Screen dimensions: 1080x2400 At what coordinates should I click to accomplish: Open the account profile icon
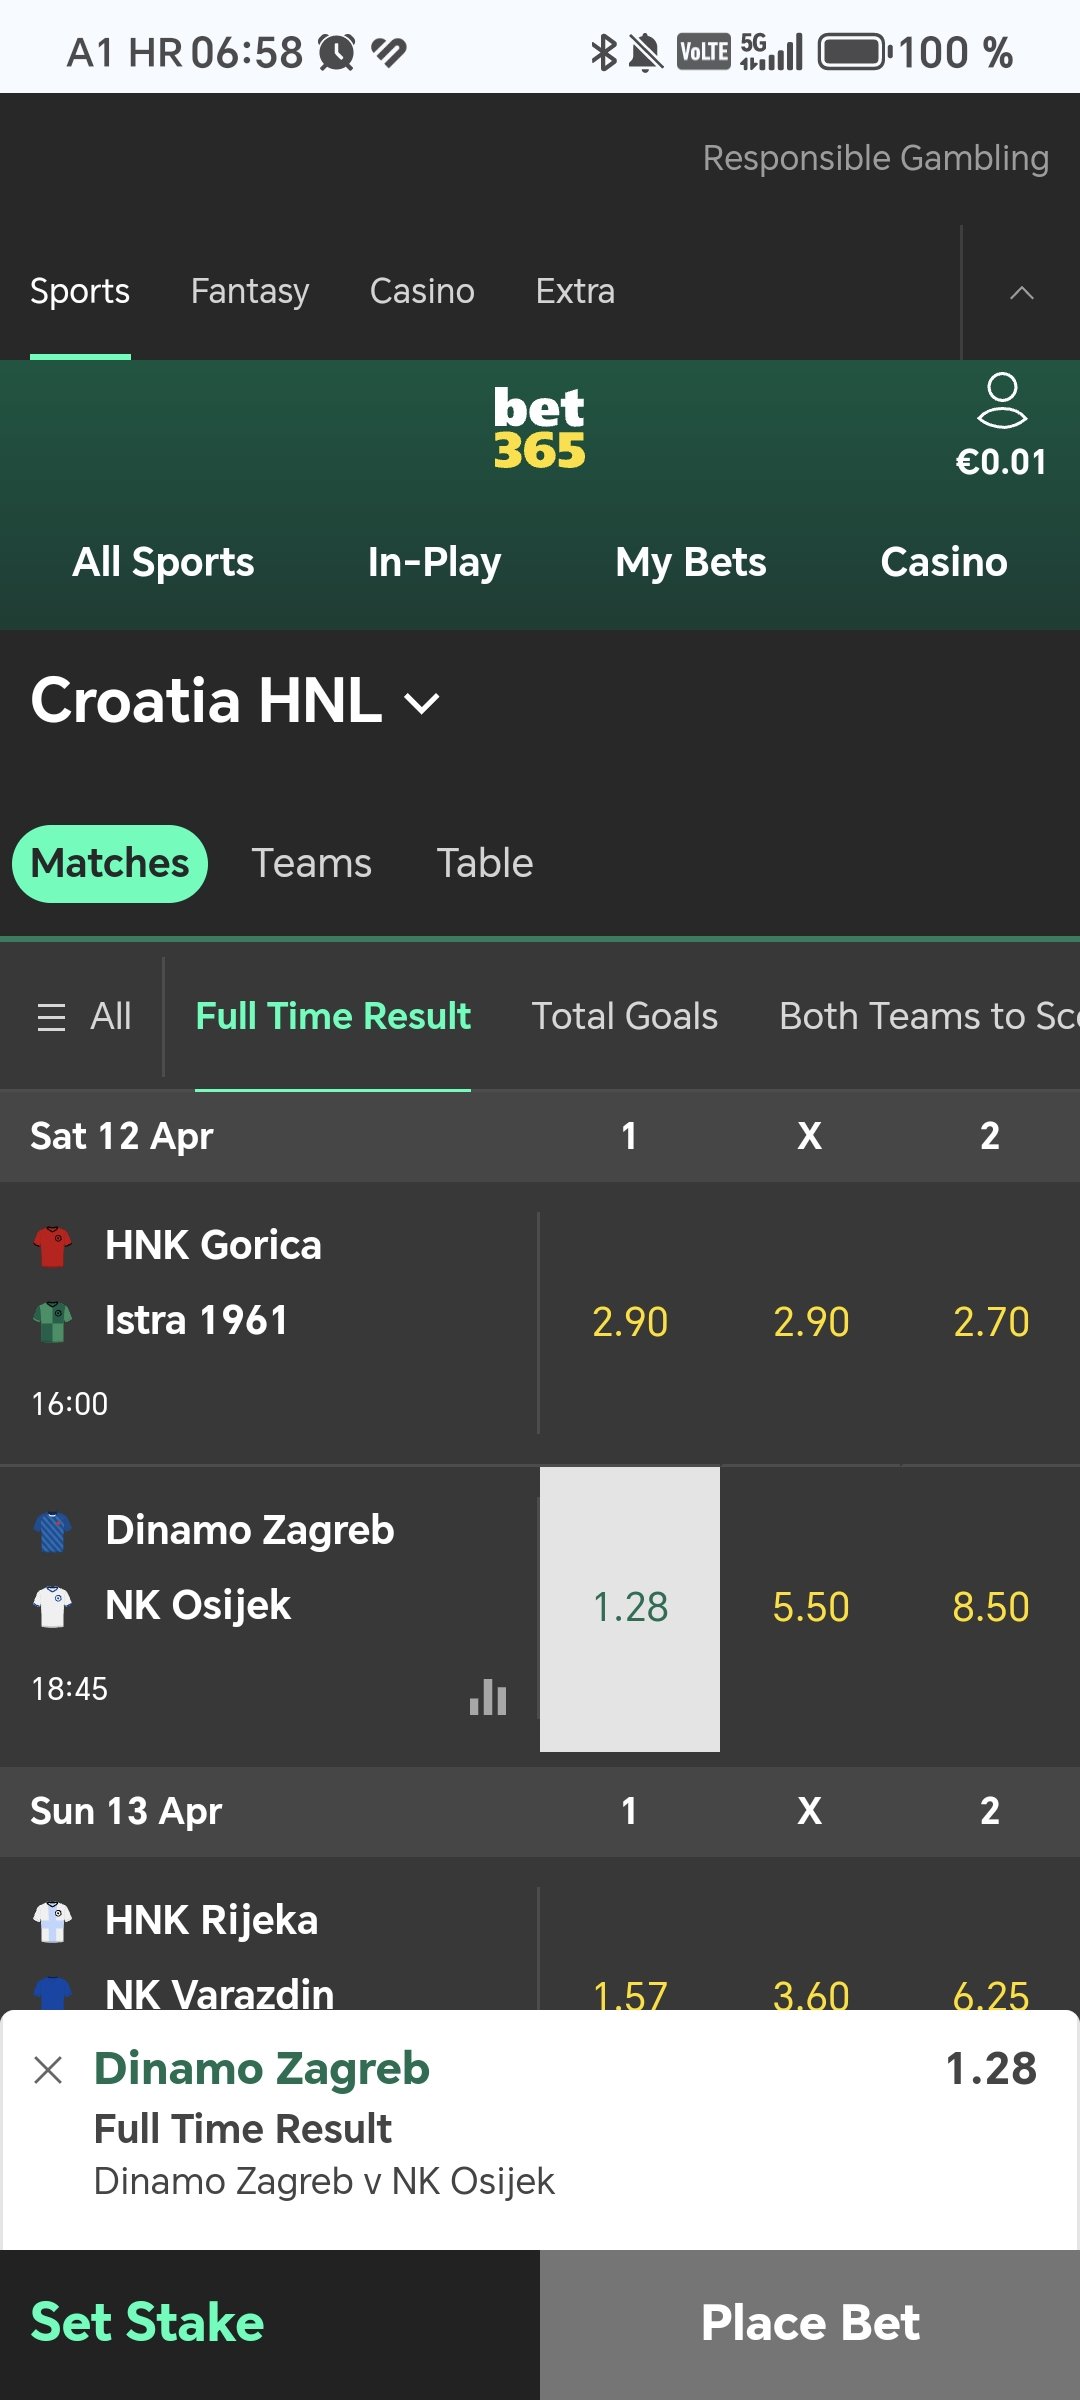(x=1001, y=401)
